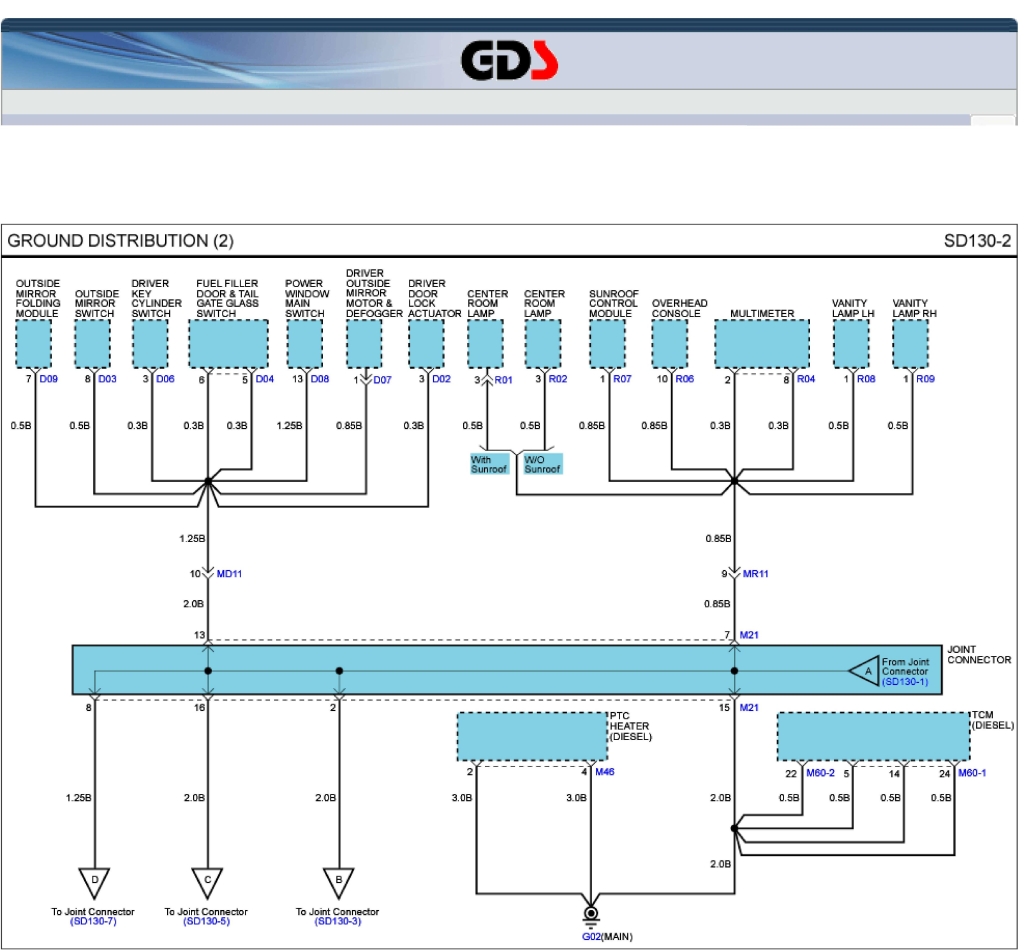
Task: Open the SD130-7 joint connector link
Action: tap(94, 921)
